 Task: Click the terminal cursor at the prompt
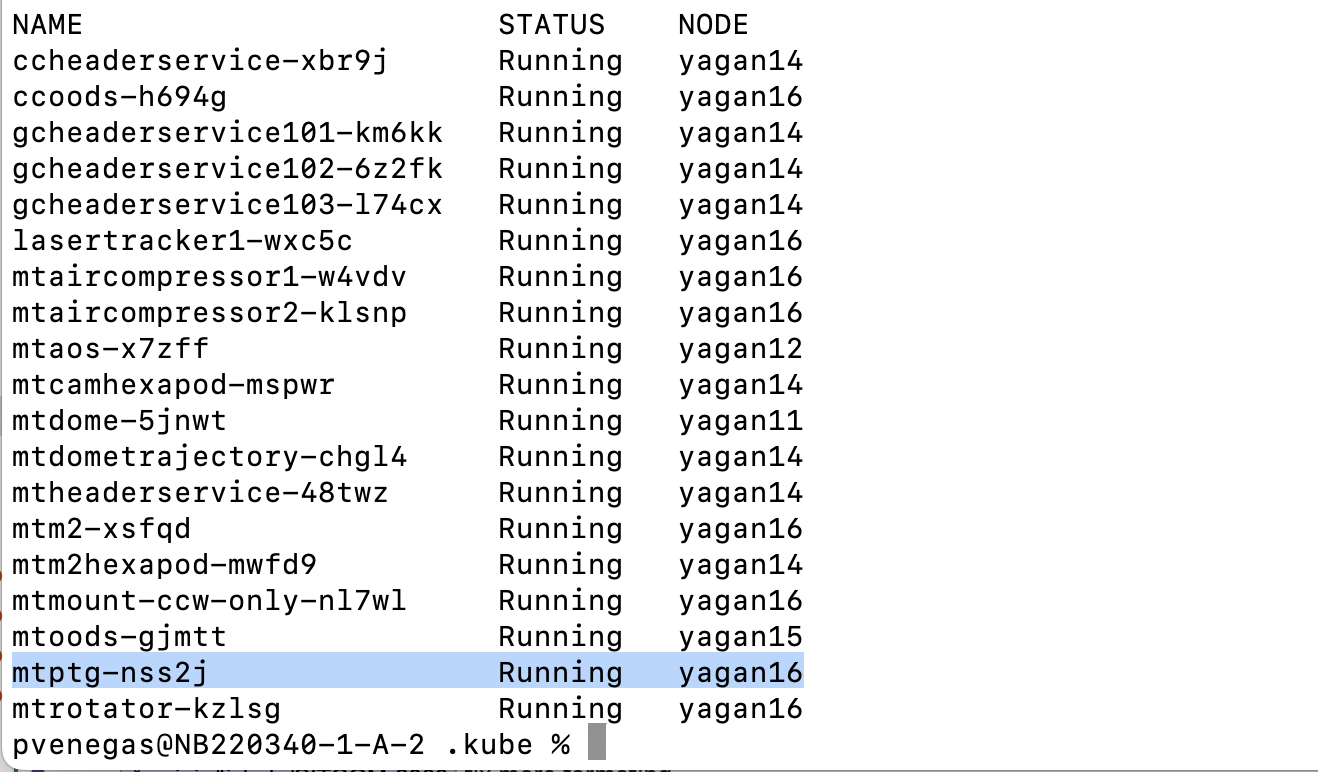[x=596, y=744]
